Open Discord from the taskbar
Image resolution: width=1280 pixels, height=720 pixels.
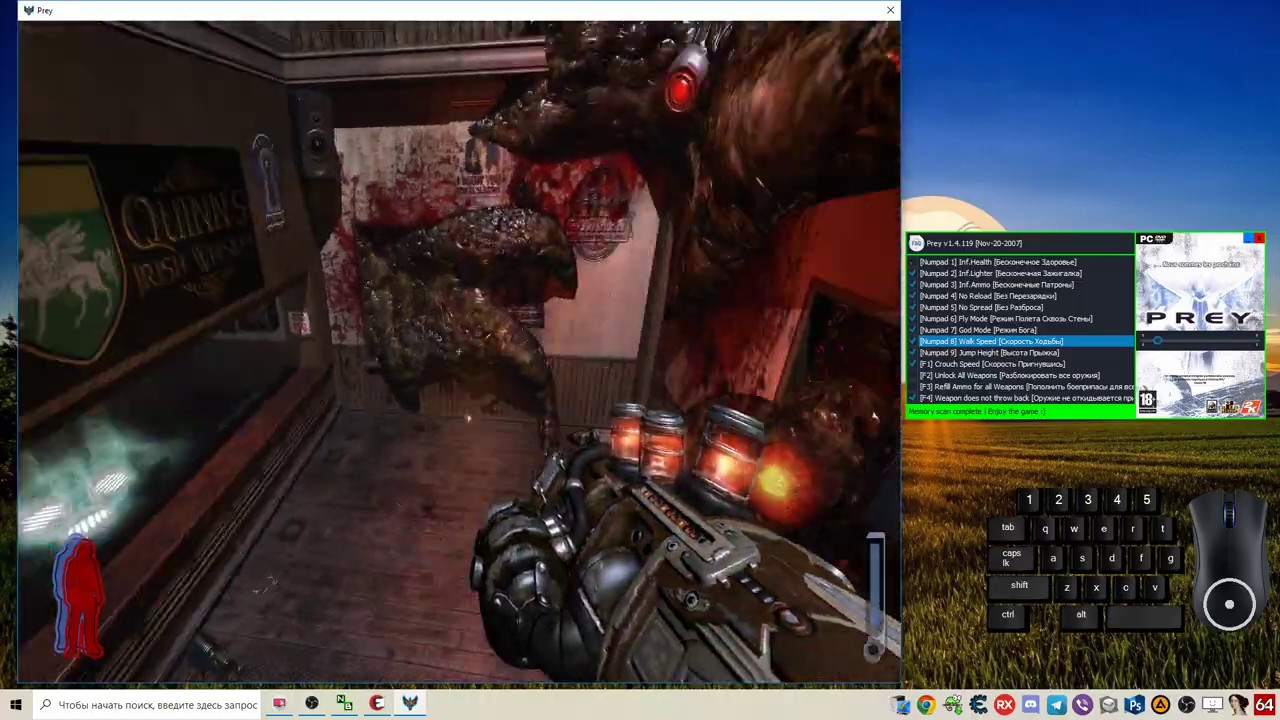(x=1030, y=706)
